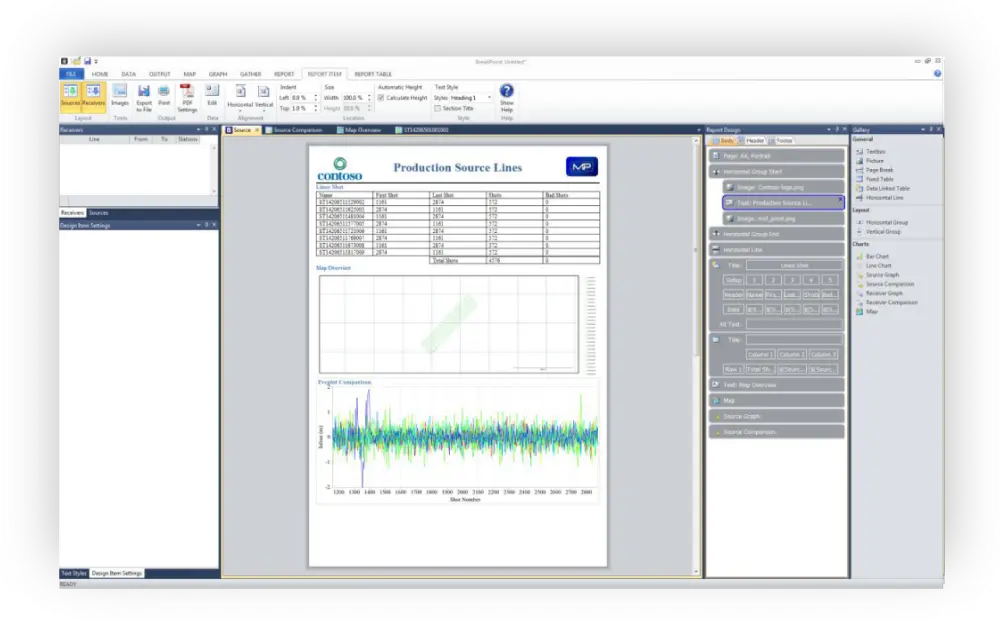This screenshot has width=1000, height=644.
Task: Switch to the MAP ribbon tab
Action: point(189,74)
